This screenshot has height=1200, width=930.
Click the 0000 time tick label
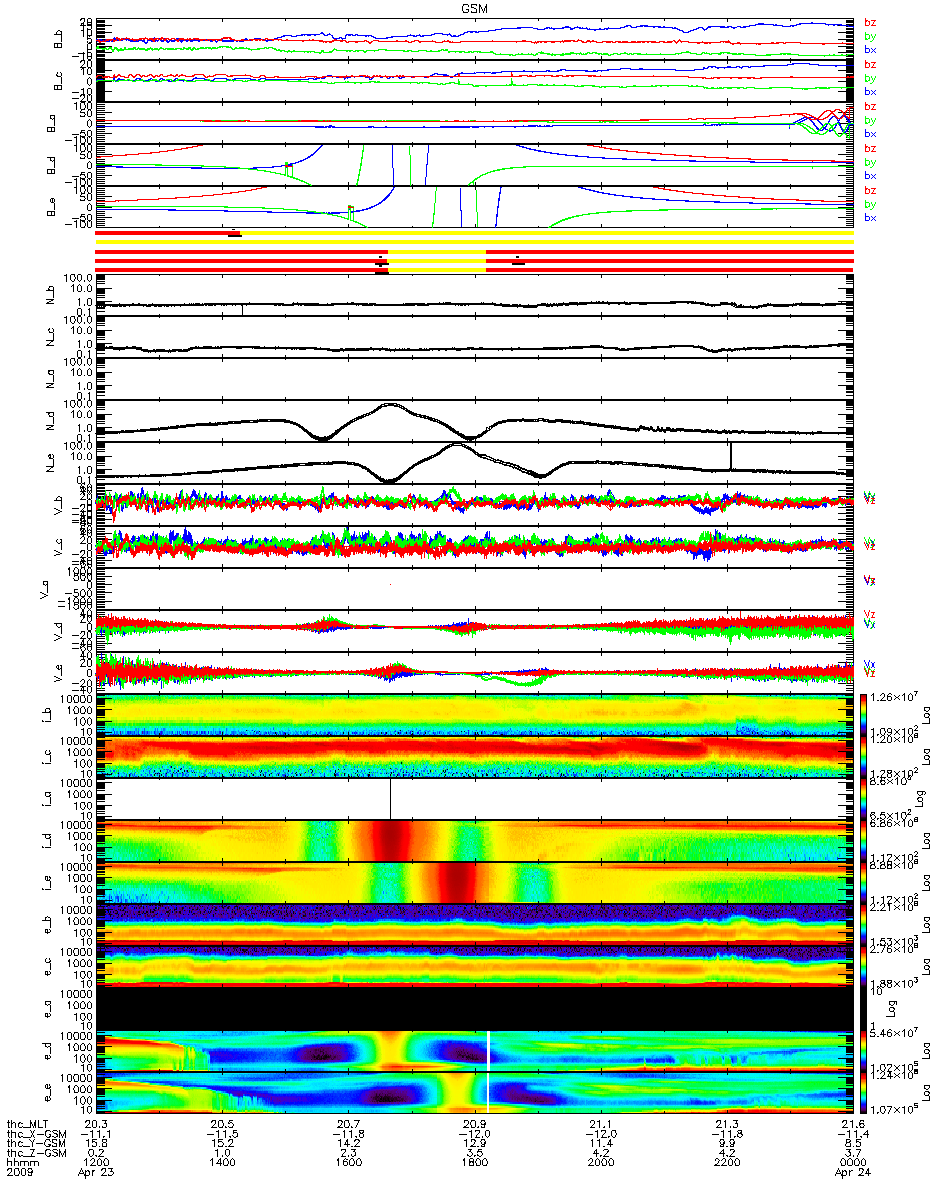pyautogui.click(x=852, y=1163)
